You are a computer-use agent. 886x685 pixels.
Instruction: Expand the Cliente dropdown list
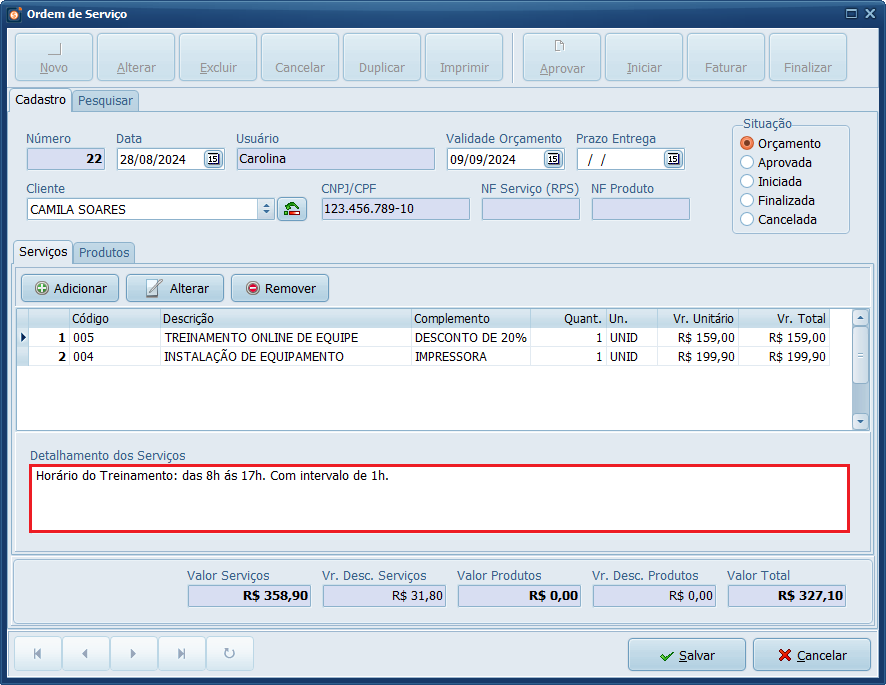click(x=266, y=209)
